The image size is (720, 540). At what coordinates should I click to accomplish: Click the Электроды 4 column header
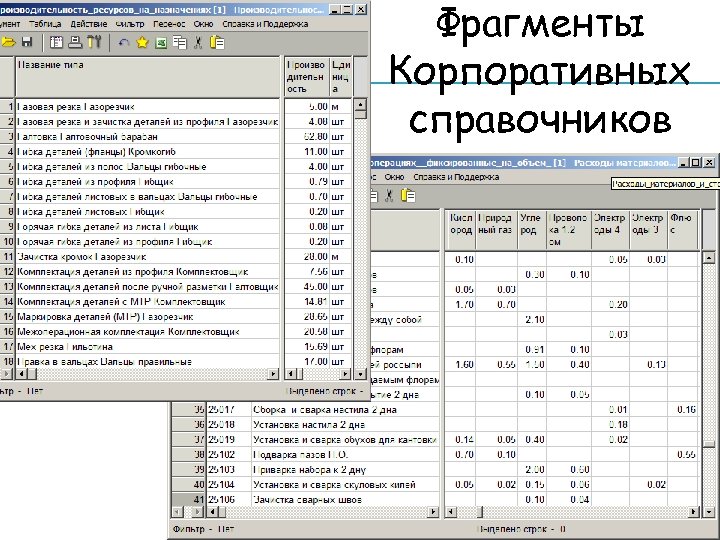point(610,230)
